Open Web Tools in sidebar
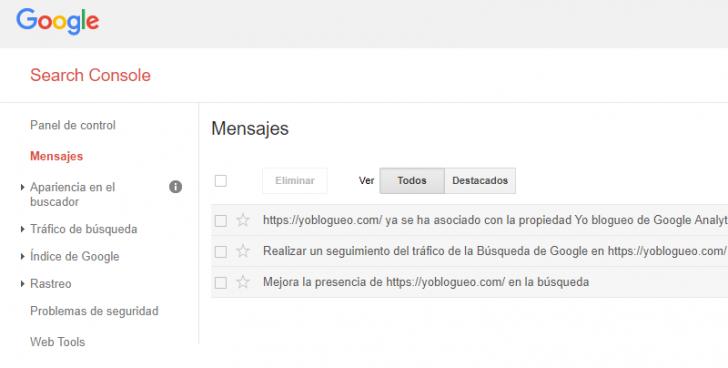This screenshot has height=368, width=728. [x=58, y=342]
